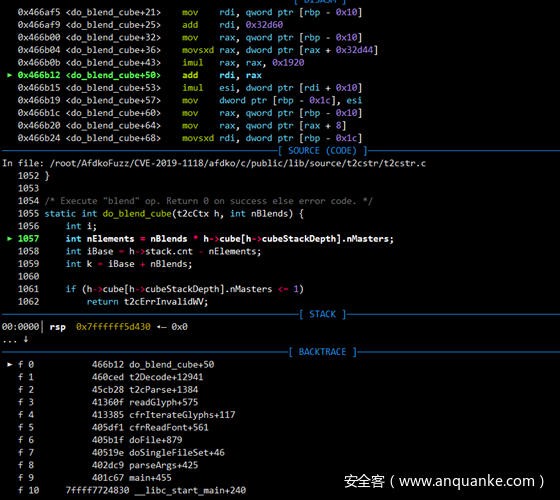Click the t2cstr.c source file path
This screenshot has height=500, width=560.
[238, 163]
